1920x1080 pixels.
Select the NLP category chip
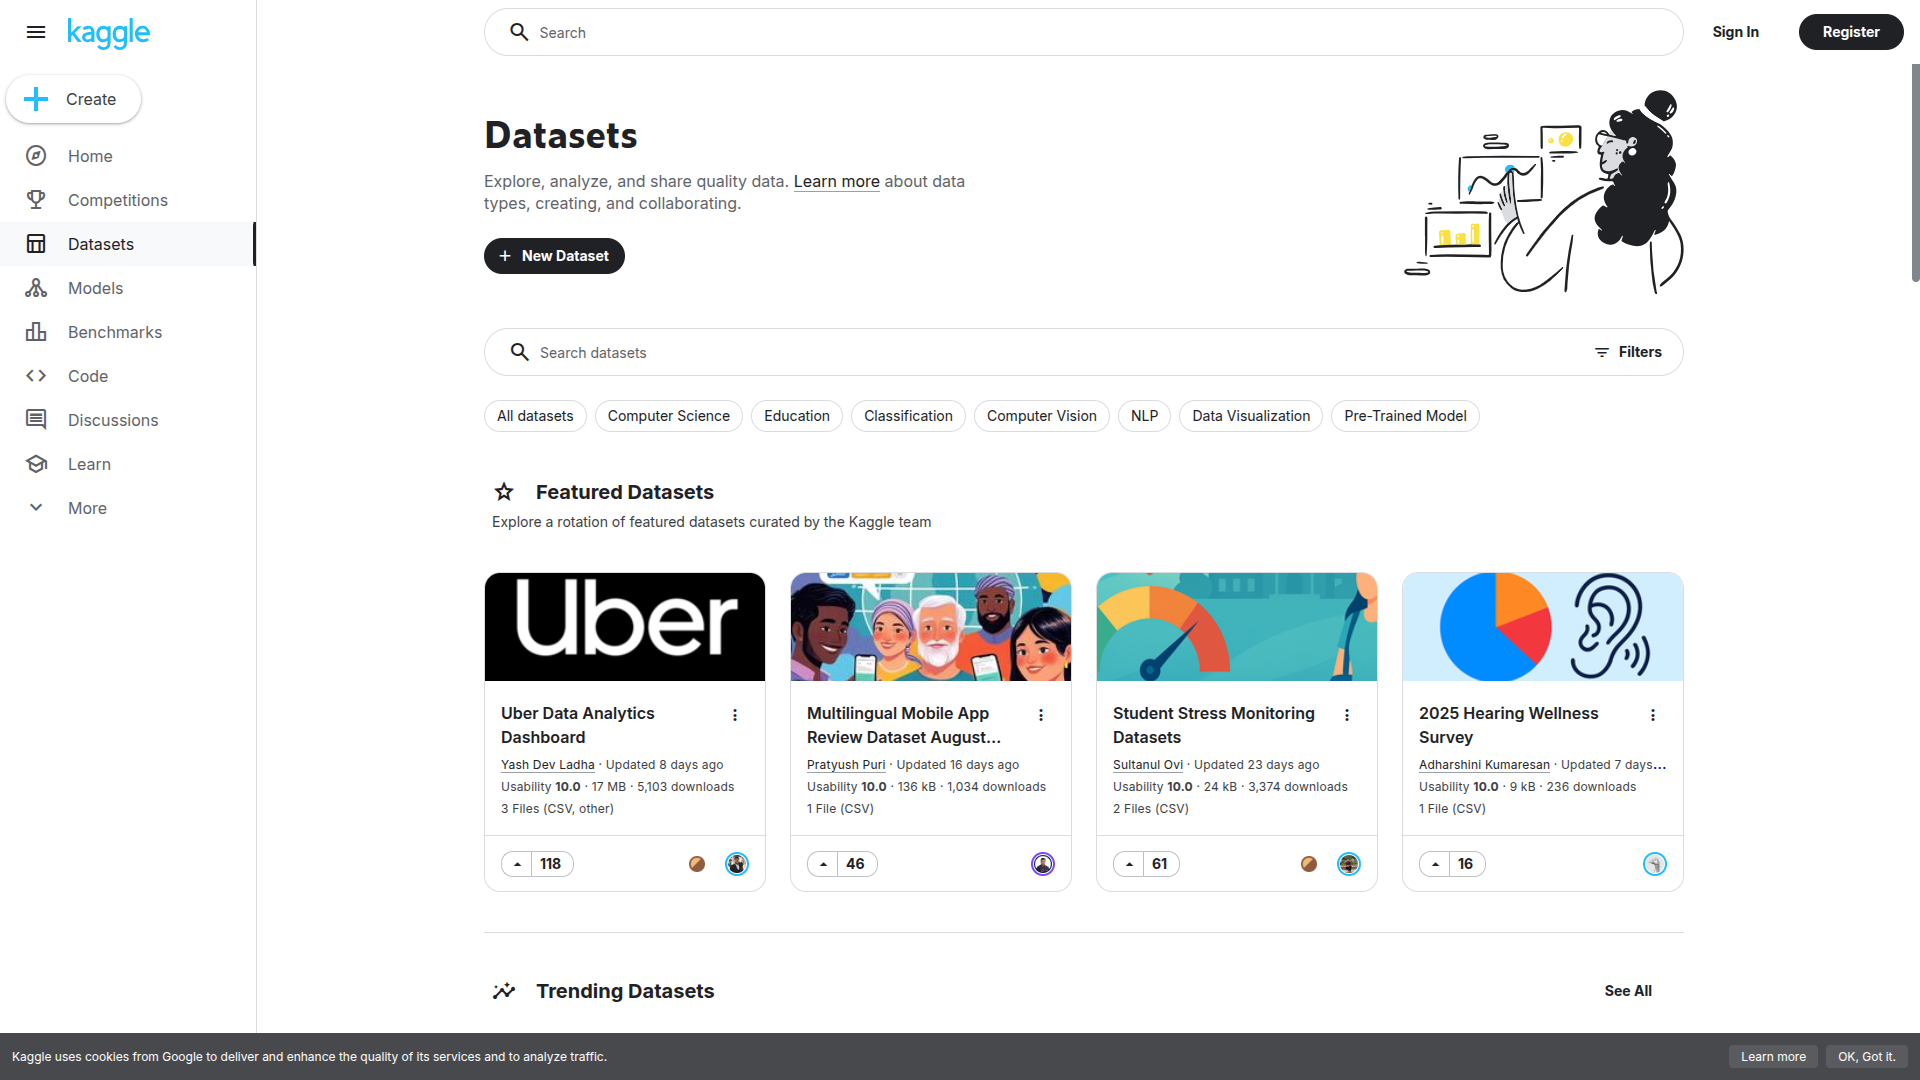point(1144,416)
